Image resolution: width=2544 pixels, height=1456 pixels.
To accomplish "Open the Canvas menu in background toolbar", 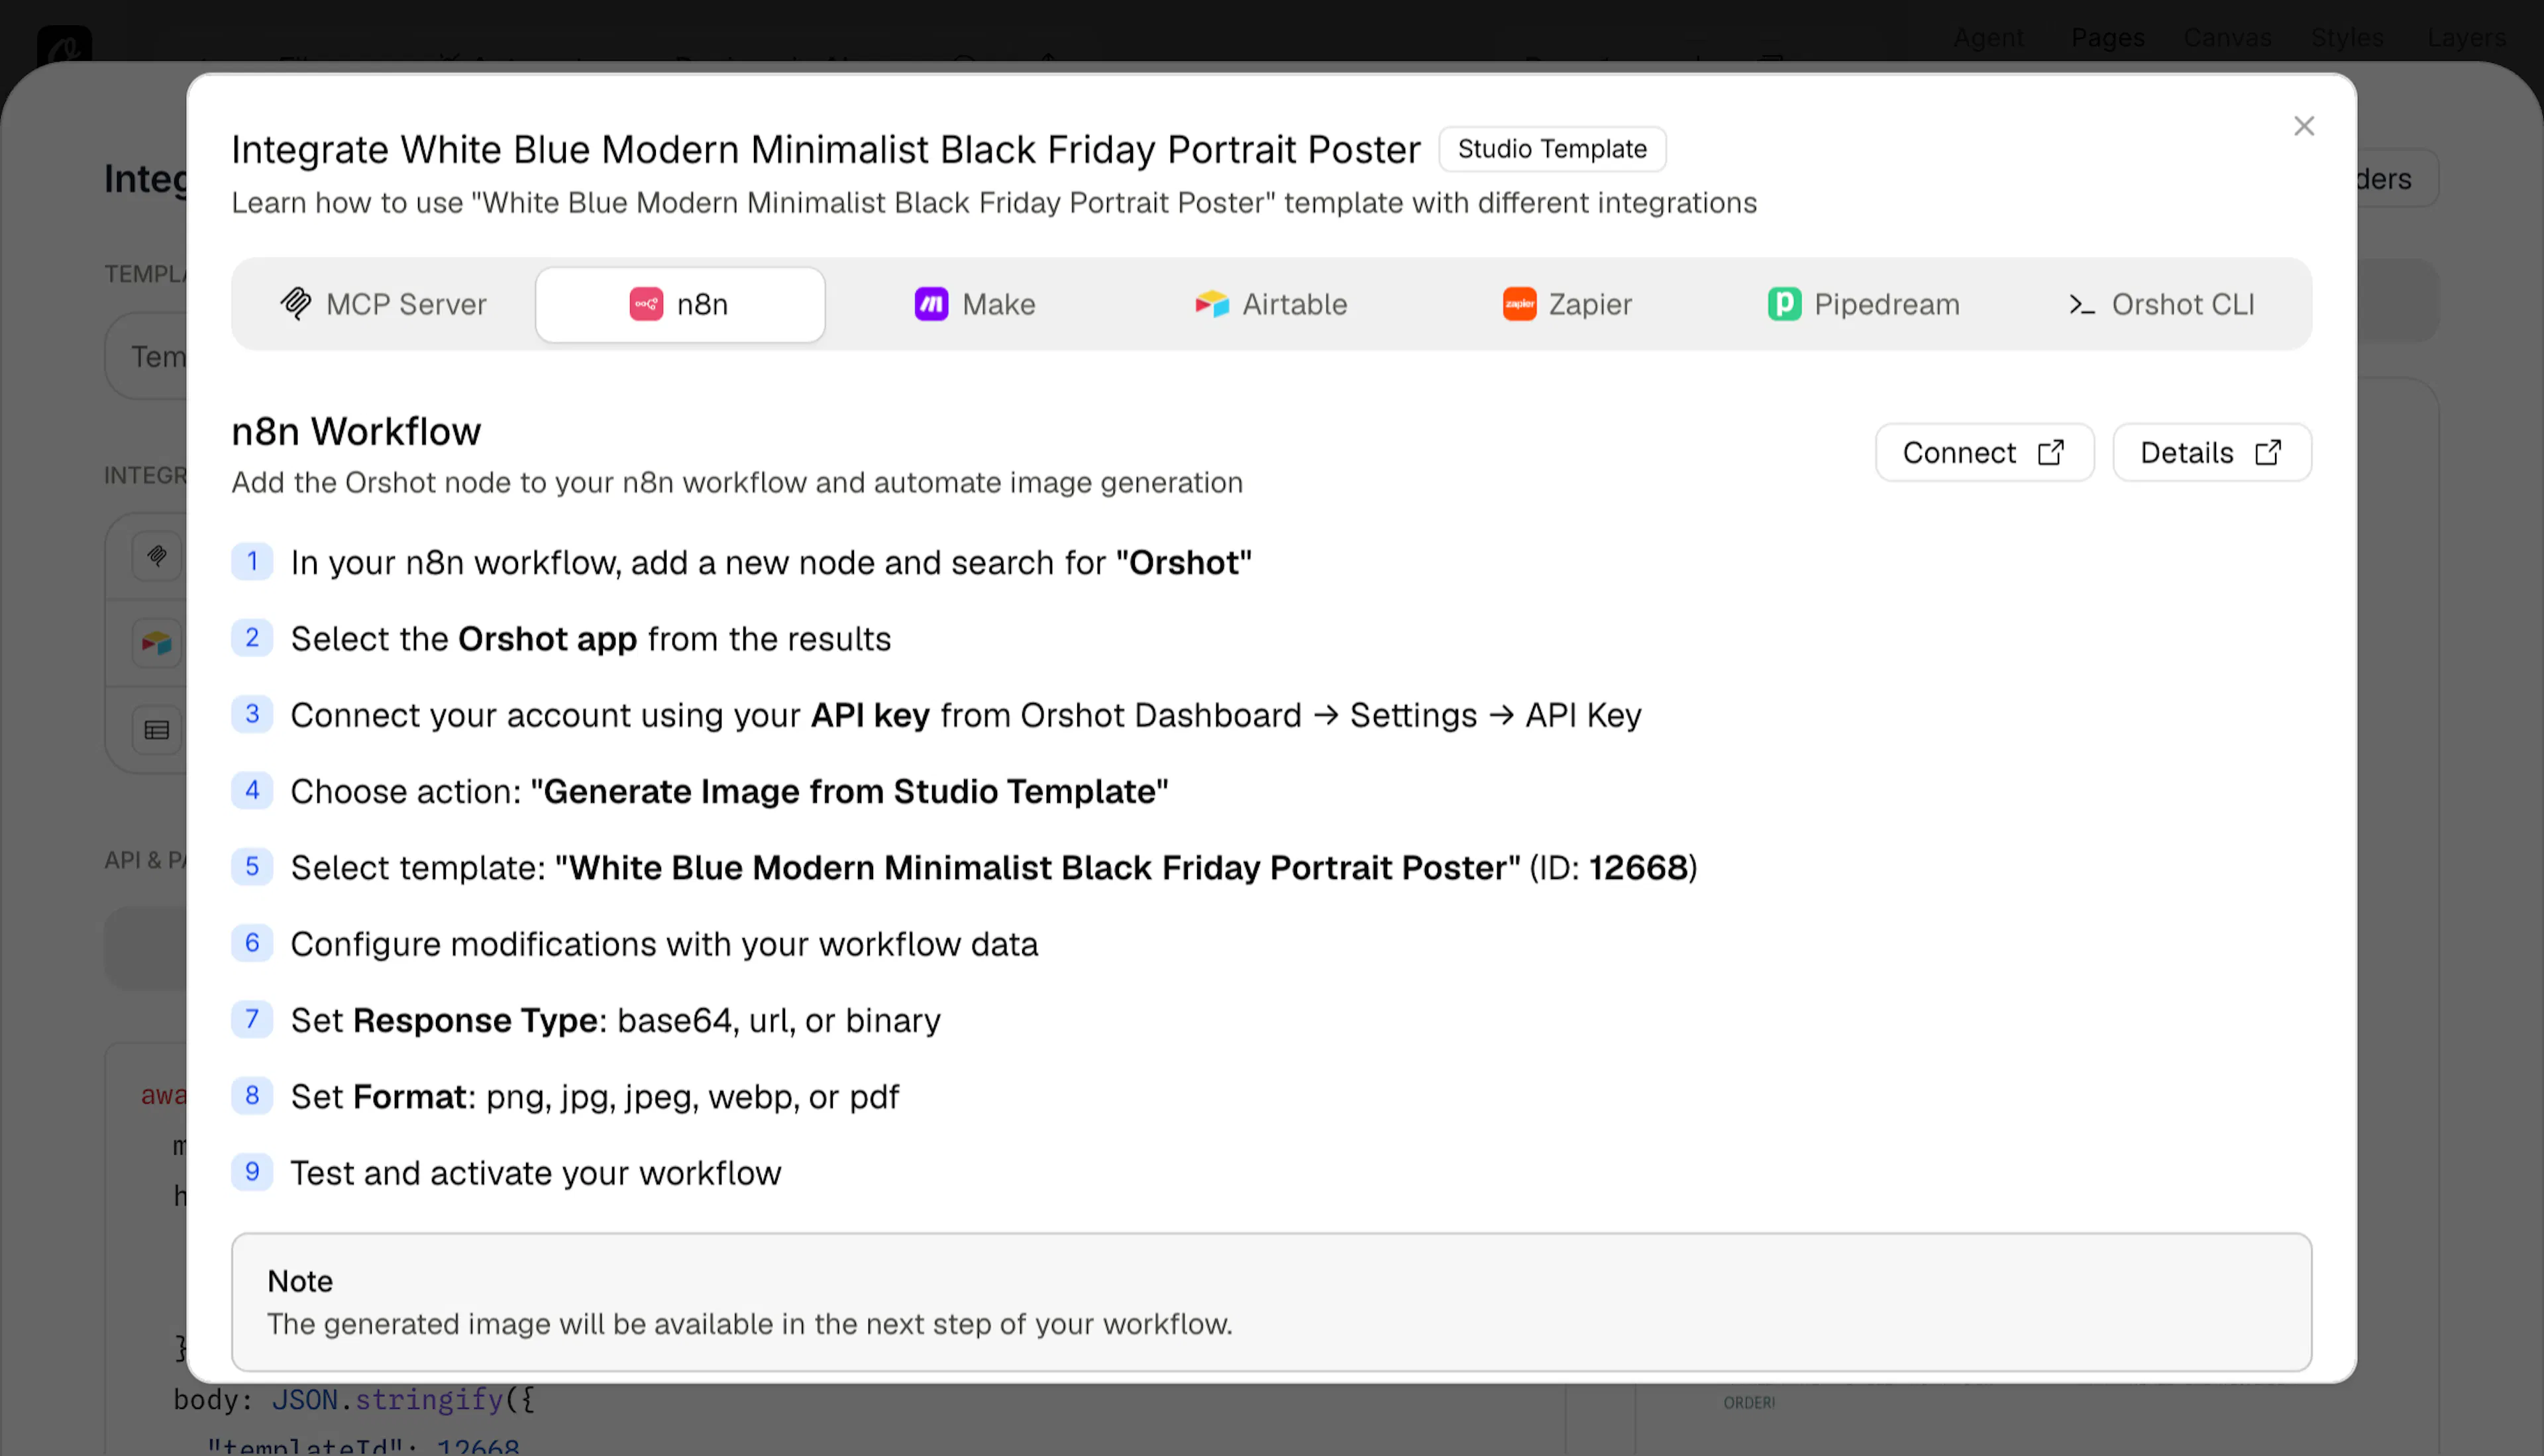I will click(x=2227, y=37).
